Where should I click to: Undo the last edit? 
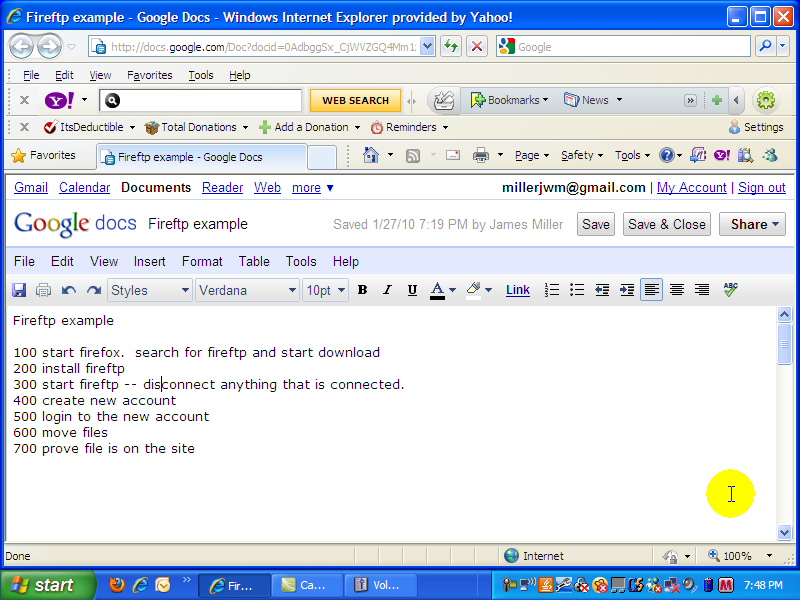point(68,290)
